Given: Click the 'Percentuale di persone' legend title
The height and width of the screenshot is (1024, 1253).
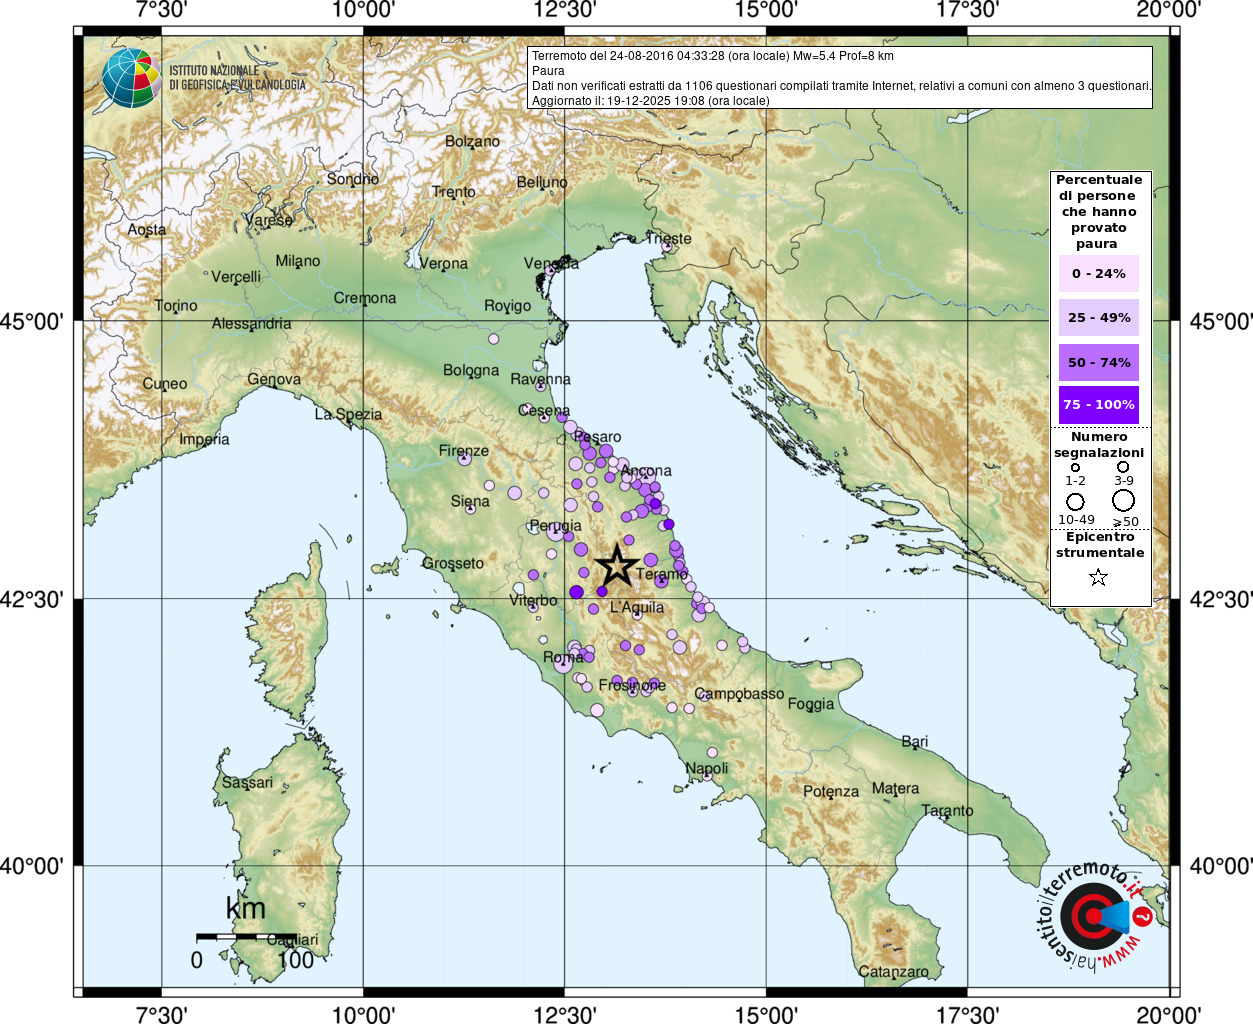Looking at the screenshot, I should (1099, 211).
